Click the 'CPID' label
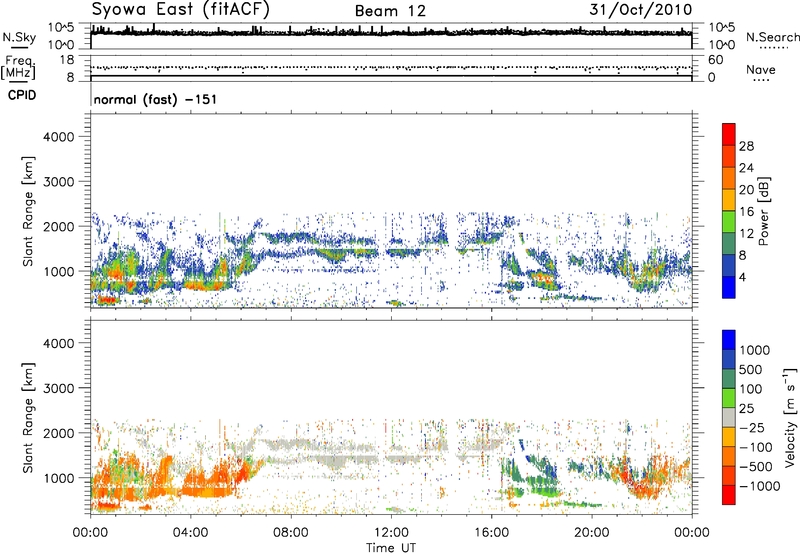The width and height of the screenshot is (800, 554). [22, 95]
